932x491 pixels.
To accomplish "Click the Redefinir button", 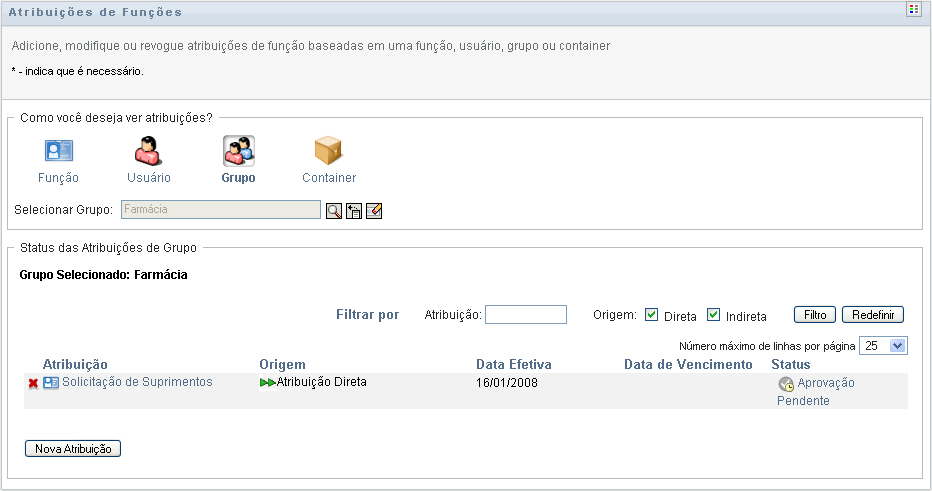I will pos(873,315).
